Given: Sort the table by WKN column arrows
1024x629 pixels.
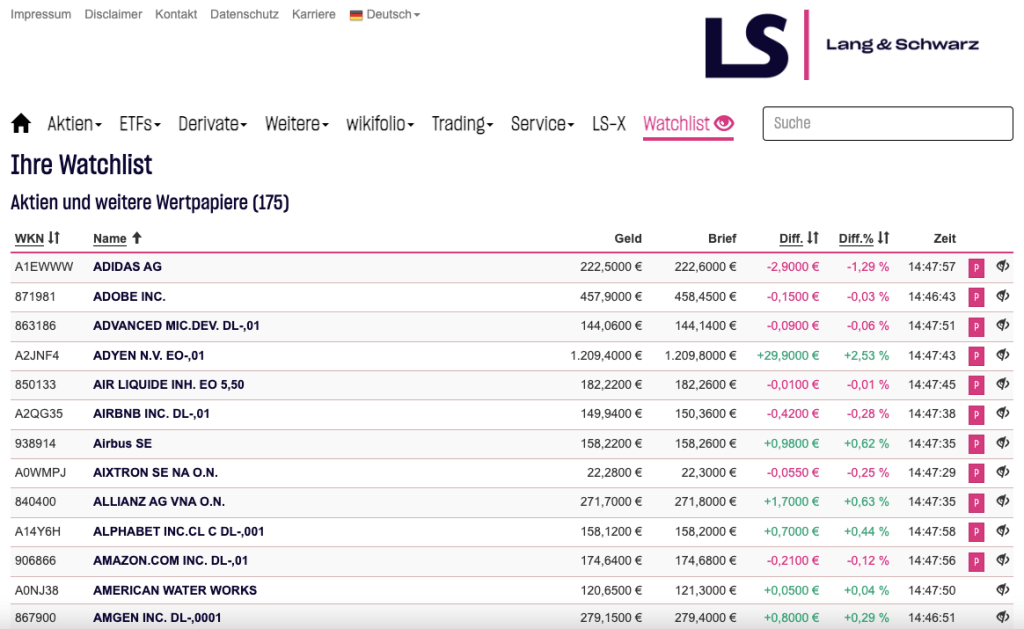Looking at the screenshot, I should pos(54,238).
